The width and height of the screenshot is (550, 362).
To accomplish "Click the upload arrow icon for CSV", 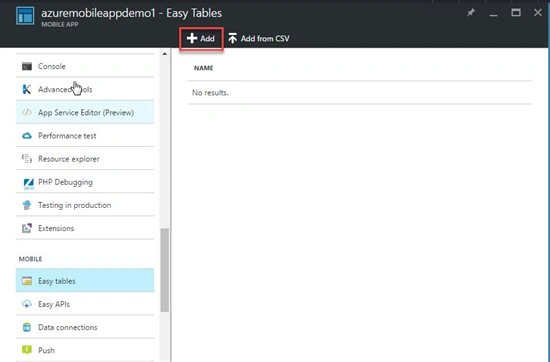I will (233, 38).
